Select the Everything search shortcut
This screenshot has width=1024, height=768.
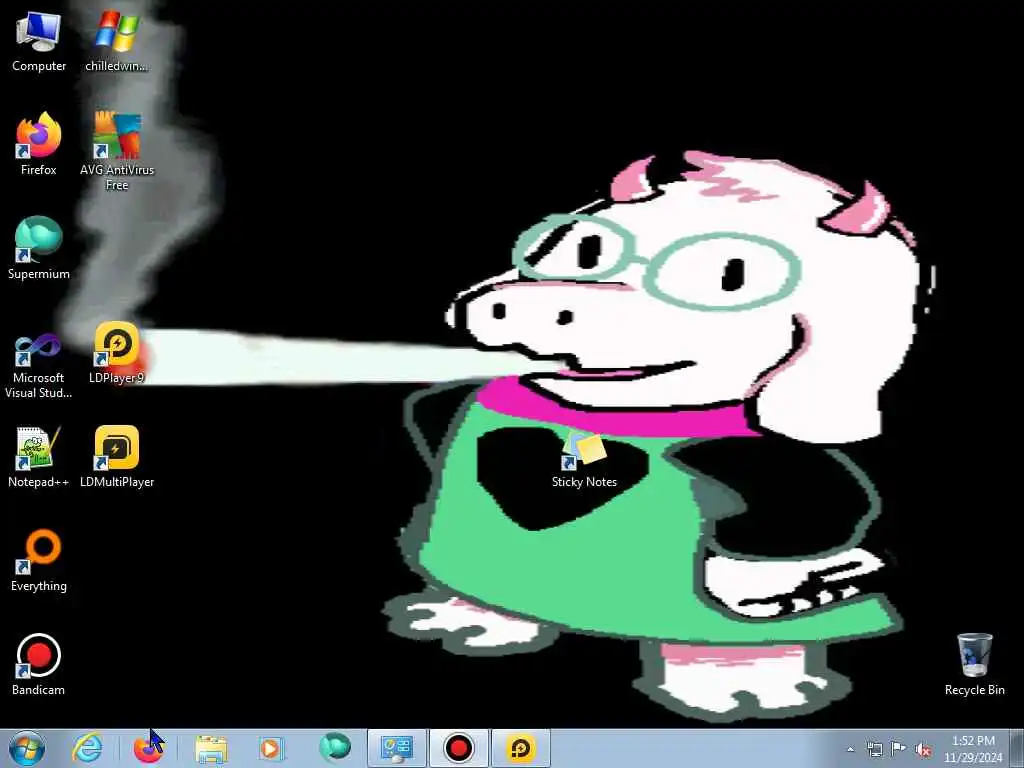click(x=39, y=561)
